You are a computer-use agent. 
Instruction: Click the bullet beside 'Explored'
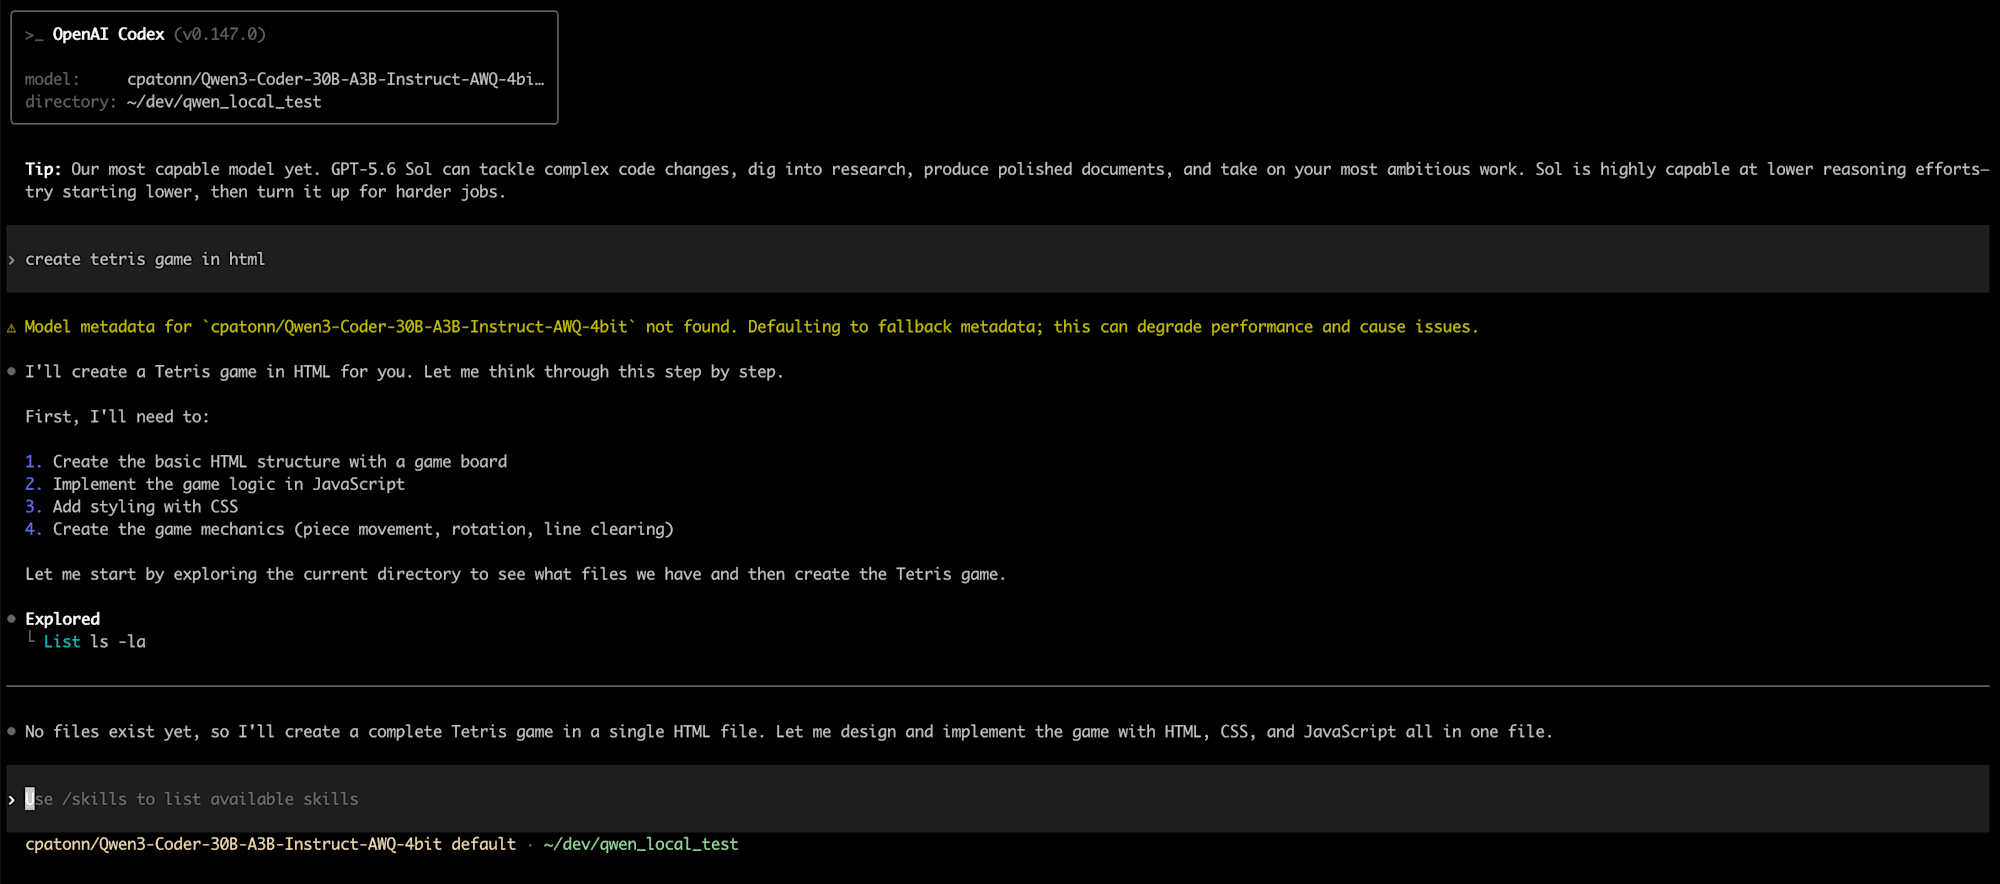pyautogui.click(x=12, y=619)
